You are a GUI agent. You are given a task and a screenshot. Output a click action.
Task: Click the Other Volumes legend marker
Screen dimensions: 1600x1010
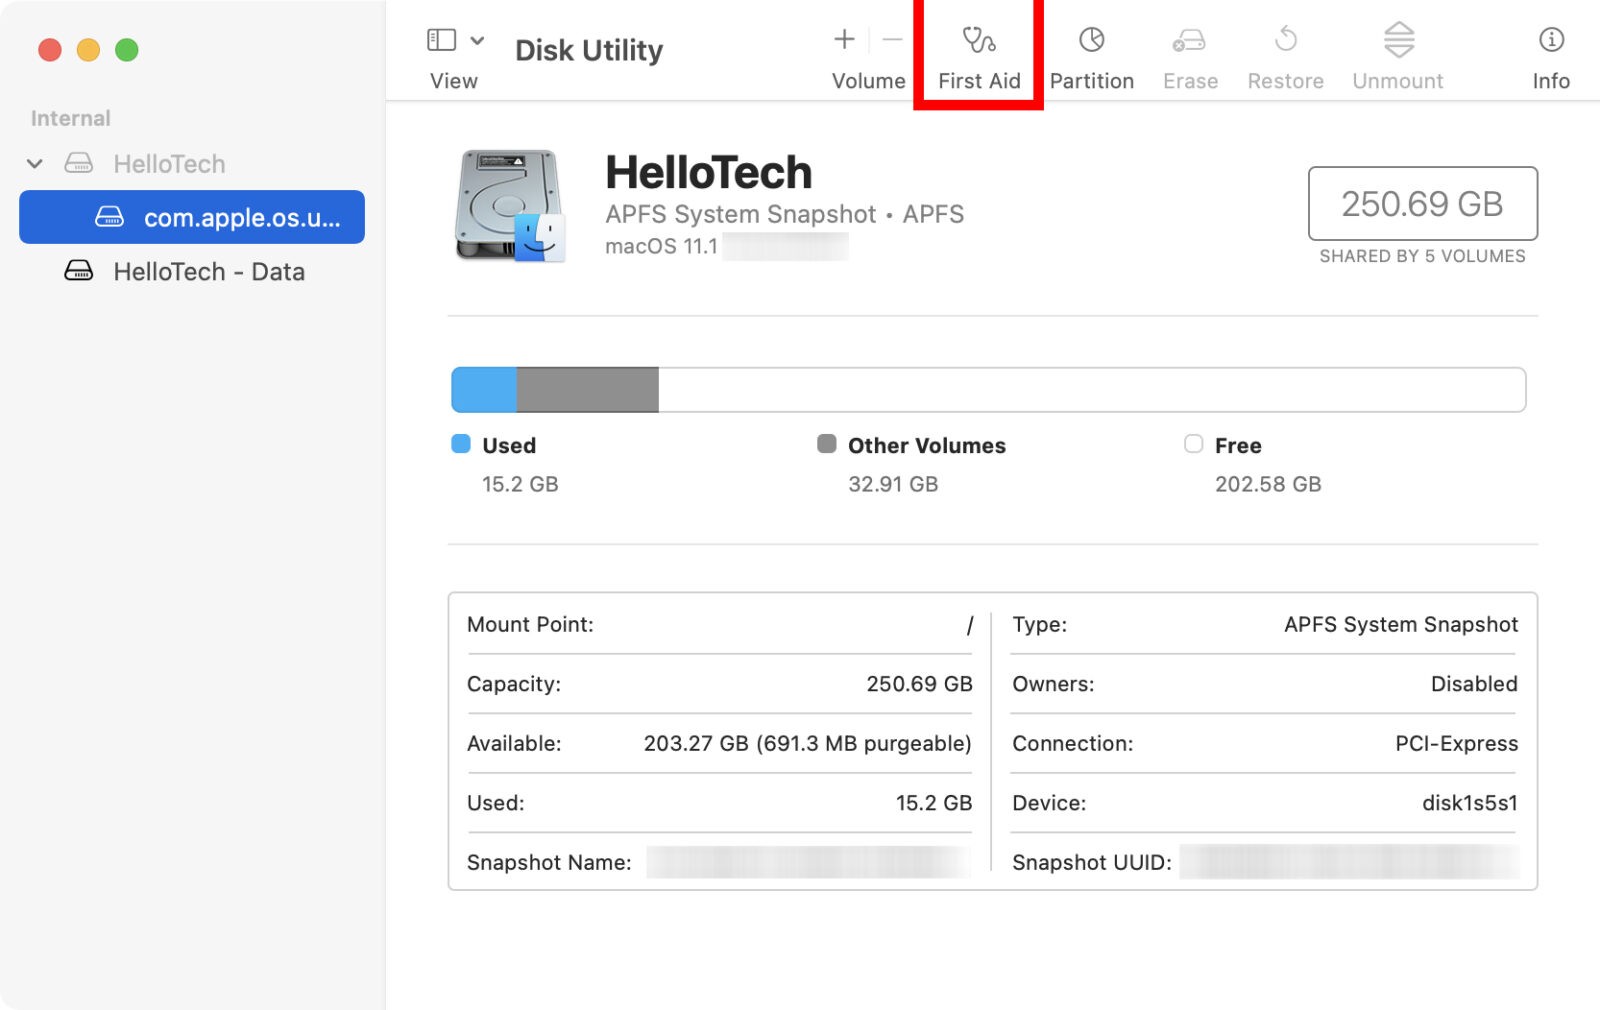click(x=827, y=445)
